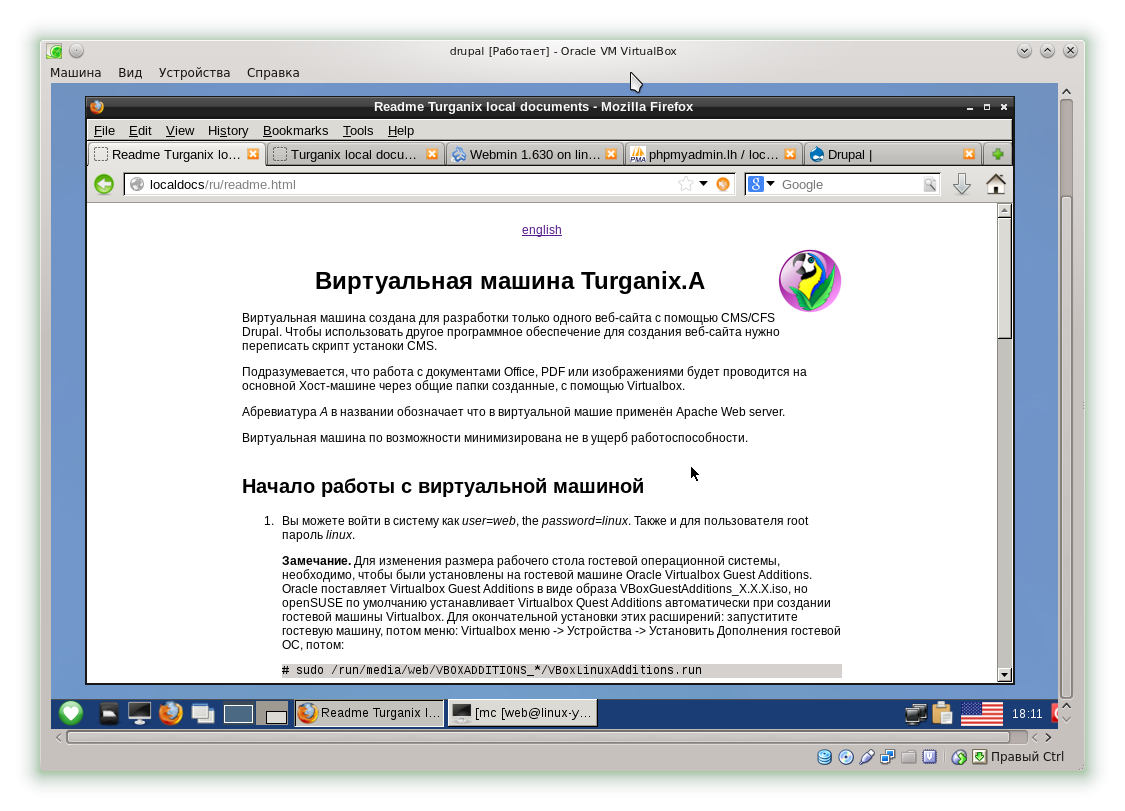Click the Firefox page vertical scrollbar thumb
The image size is (1125, 811).
tap(1004, 278)
